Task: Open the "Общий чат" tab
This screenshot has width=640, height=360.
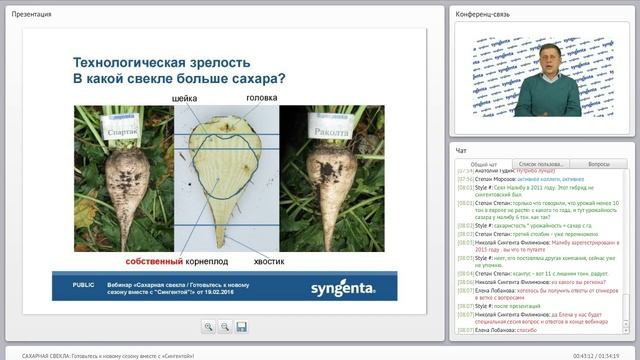Action: pyautogui.click(x=484, y=164)
